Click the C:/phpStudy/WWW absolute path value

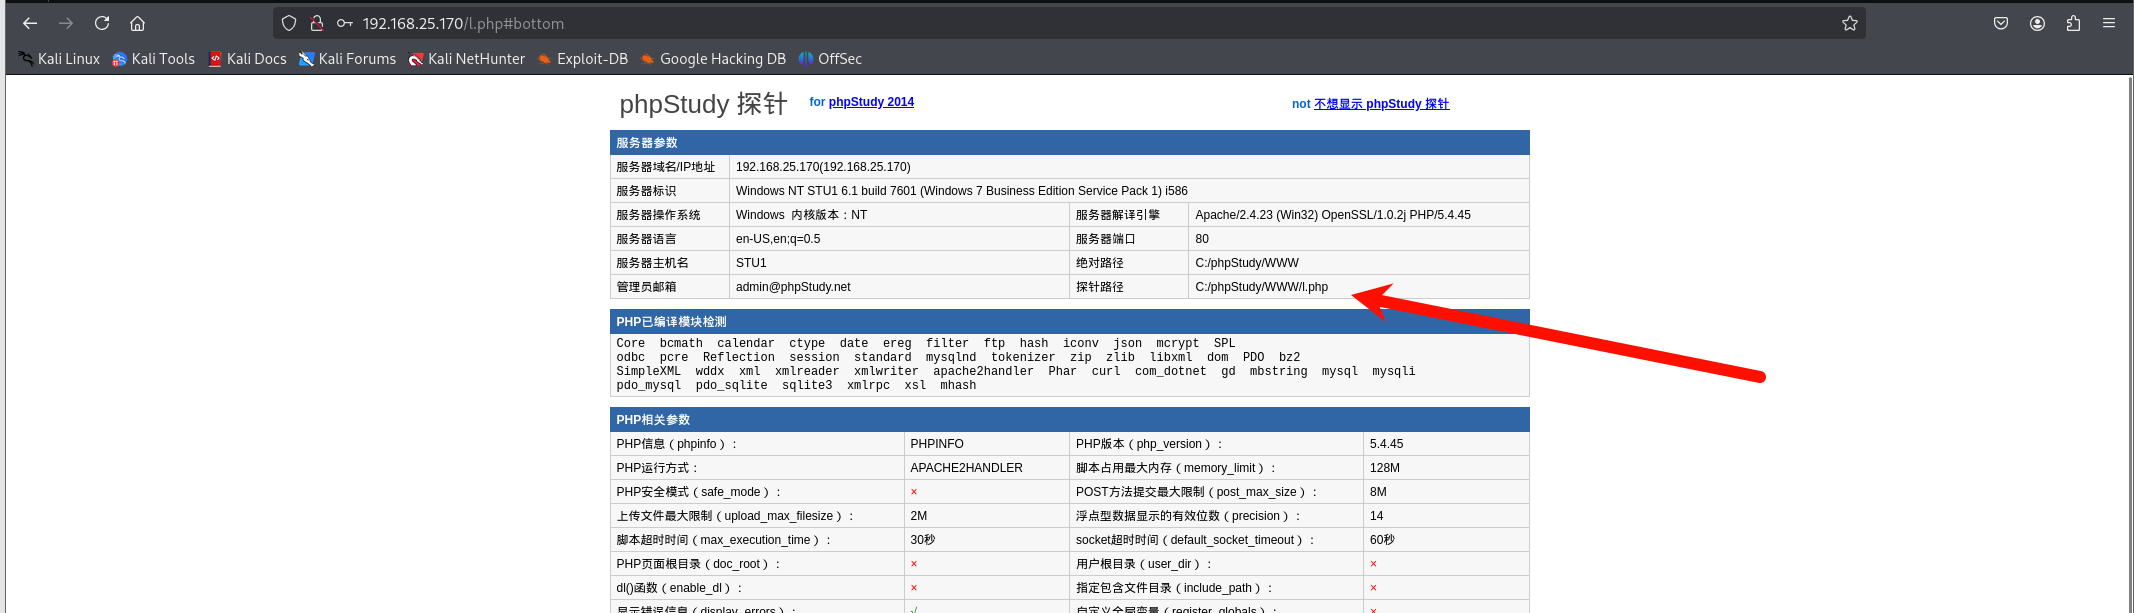[x=1247, y=263]
